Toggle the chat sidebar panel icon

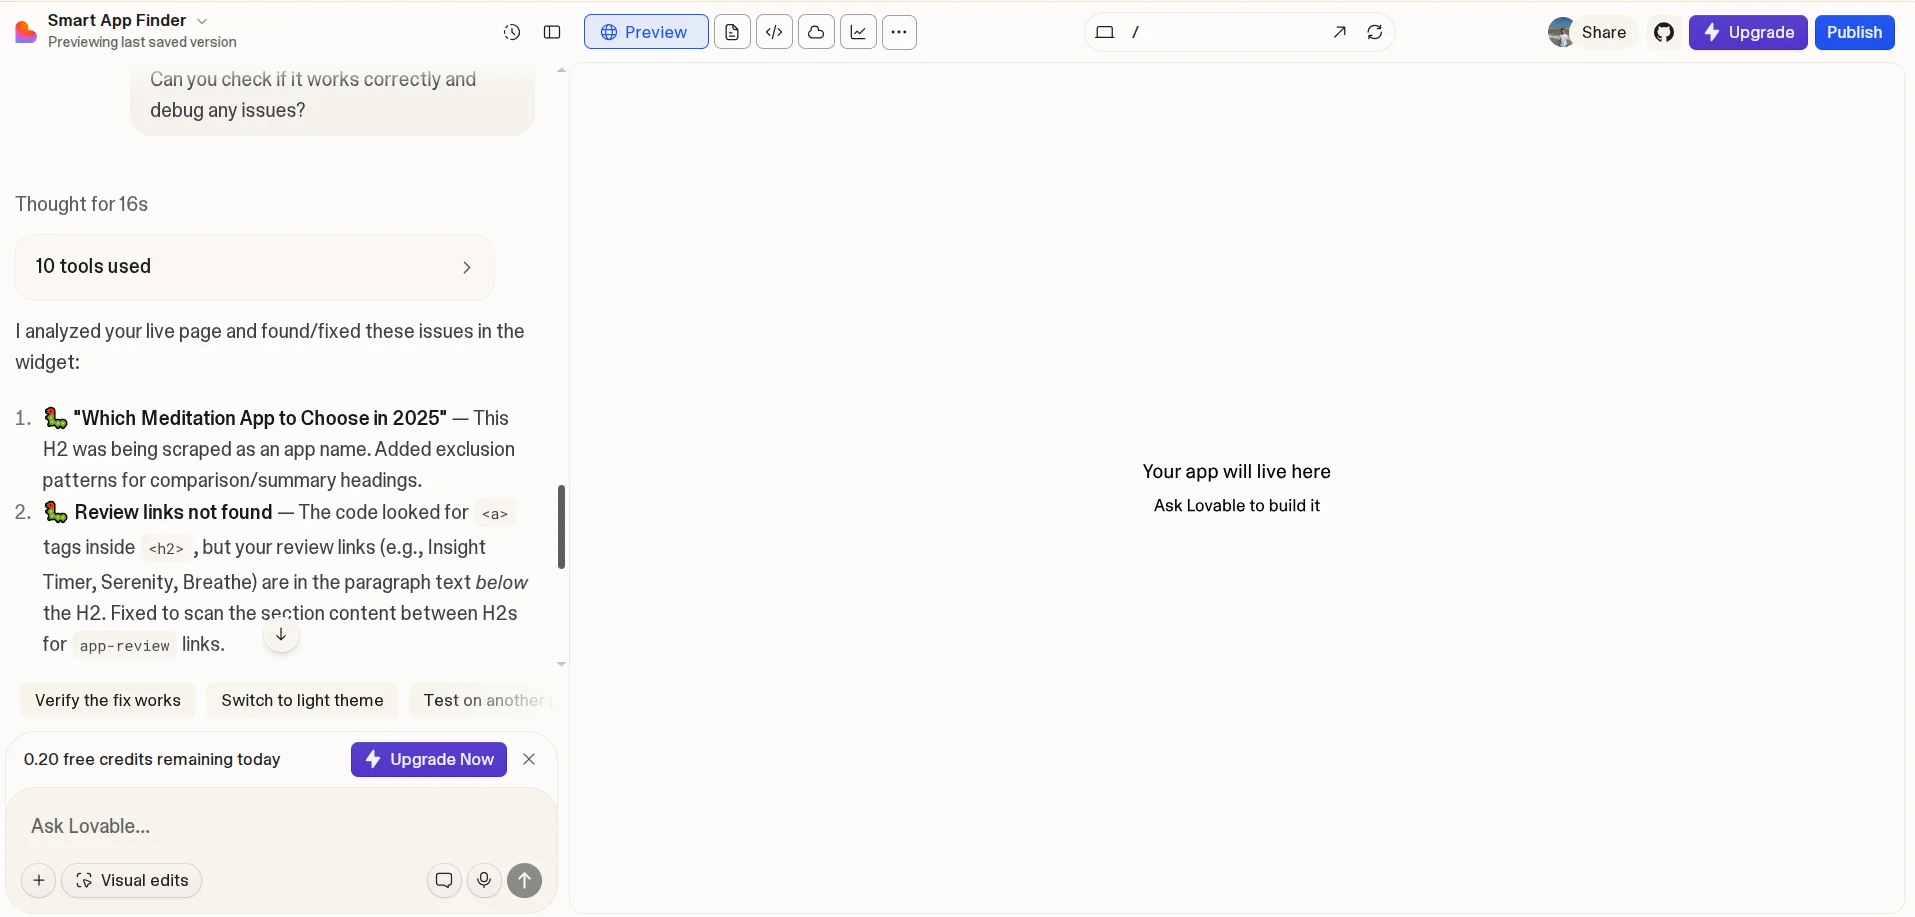point(553,32)
